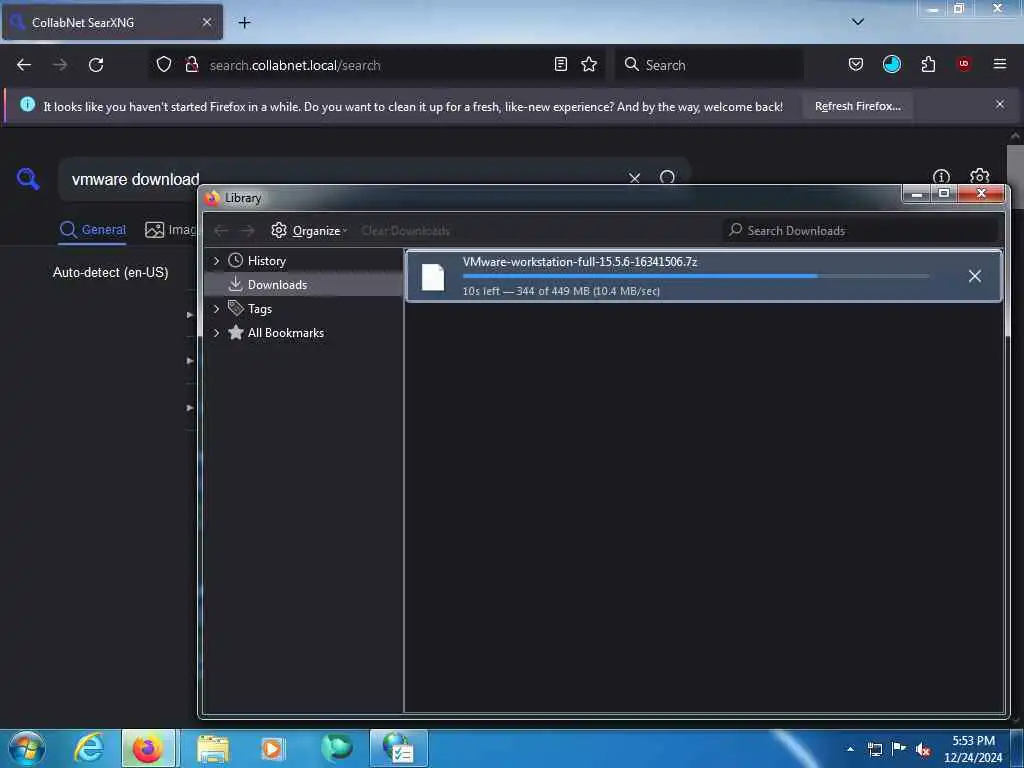Viewport: 1024px width, 768px height.
Task: Switch to the Images search category
Action: 171,230
